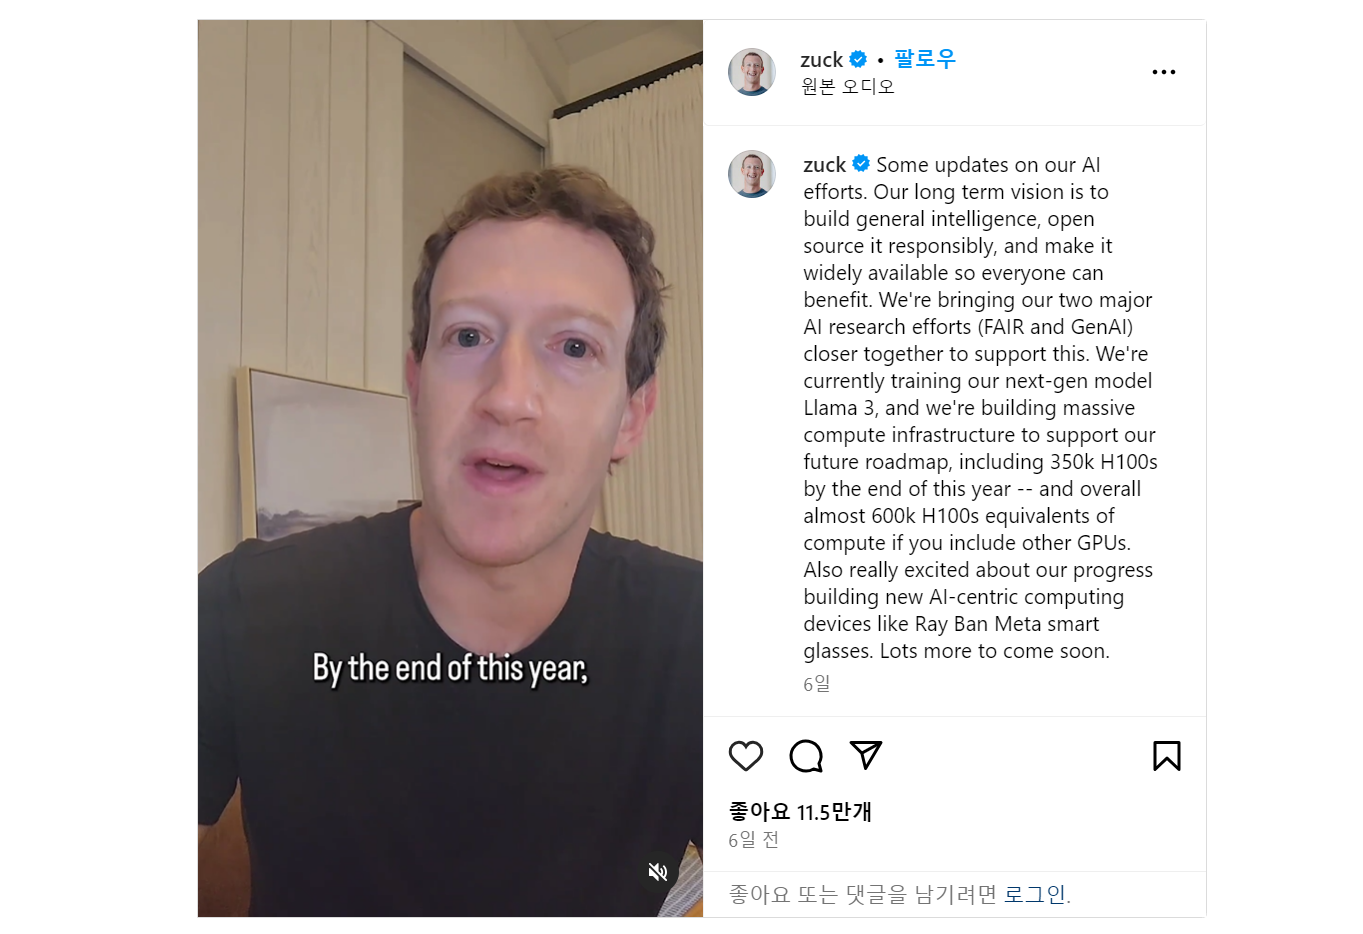Pause the video by clicking on it
The image size is (1363, 934).
(x=450, y=400)
